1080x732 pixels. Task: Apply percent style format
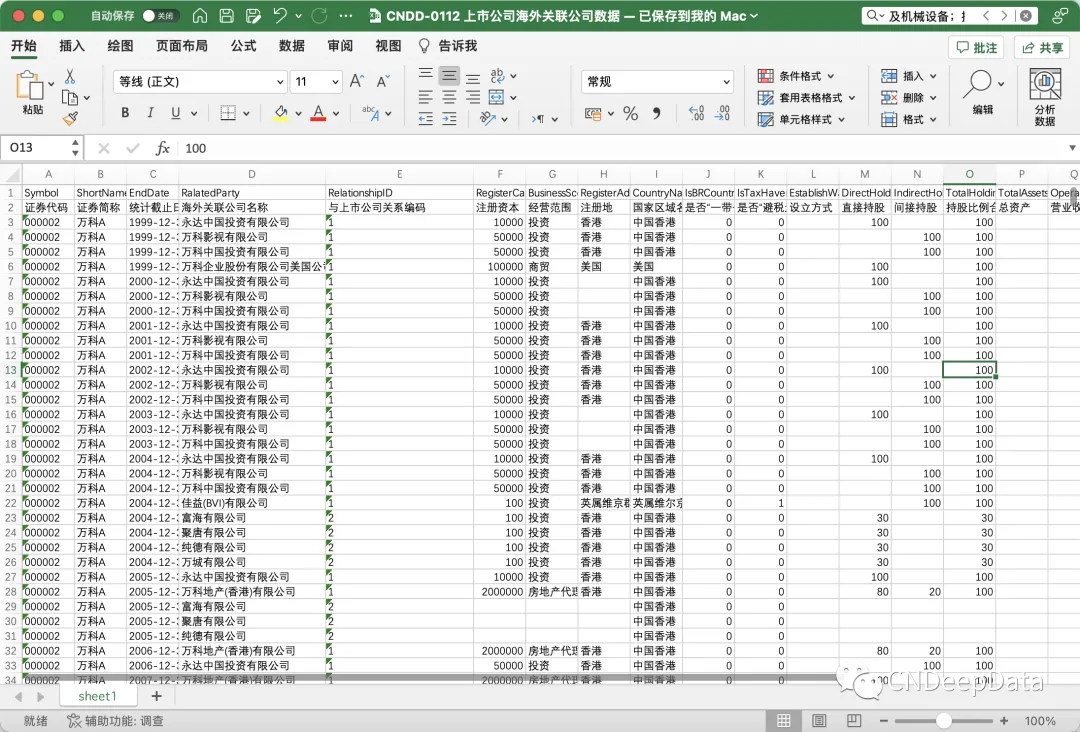[x=630, y=114]
